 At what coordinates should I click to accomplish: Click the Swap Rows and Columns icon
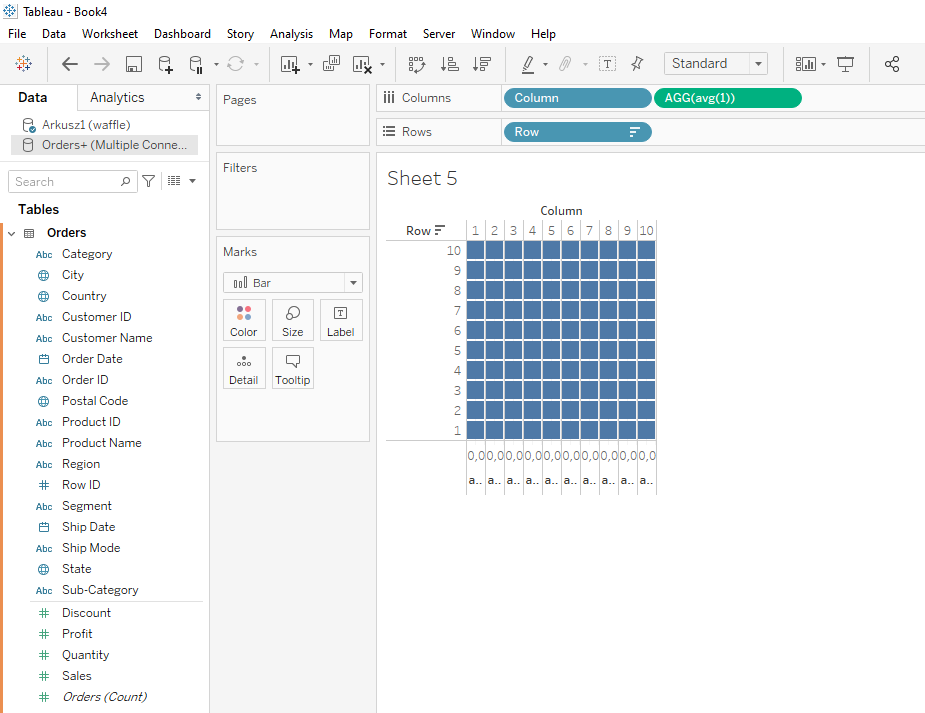(x=417, y=64)
